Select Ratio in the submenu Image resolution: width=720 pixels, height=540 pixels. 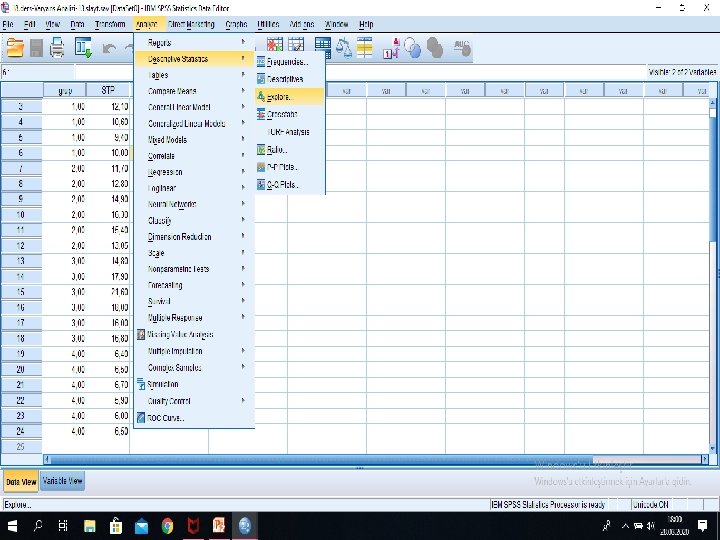290,150
